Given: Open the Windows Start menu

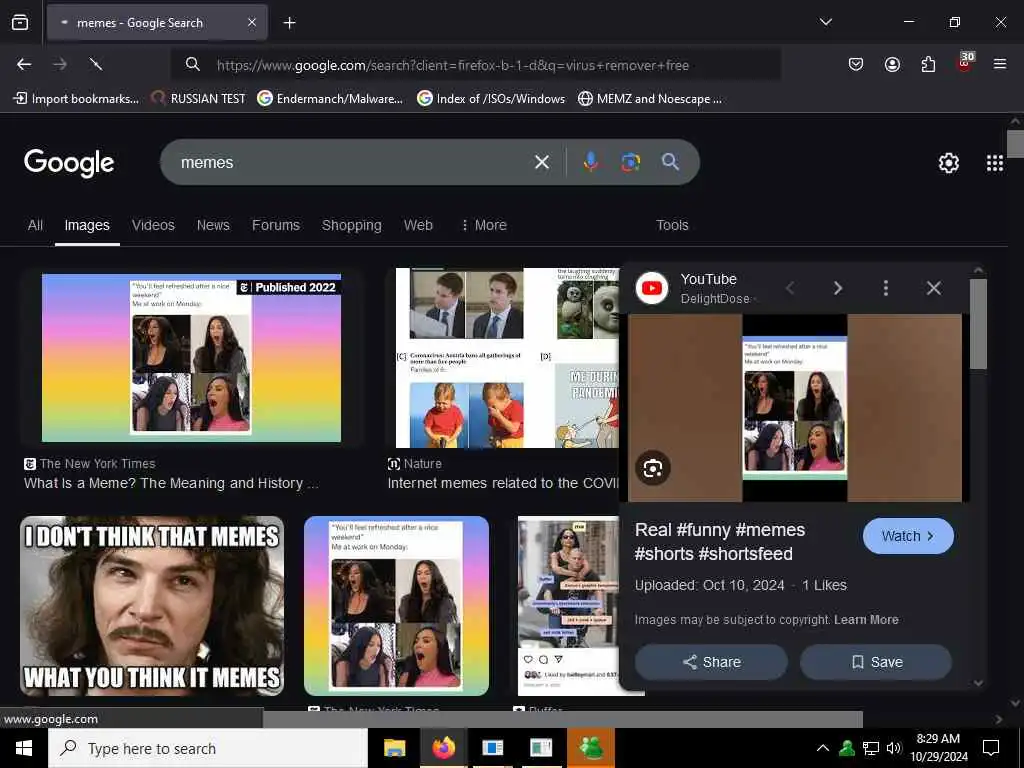Looking at the screenshot, I should pyautogui.click(x=24, y=748).
